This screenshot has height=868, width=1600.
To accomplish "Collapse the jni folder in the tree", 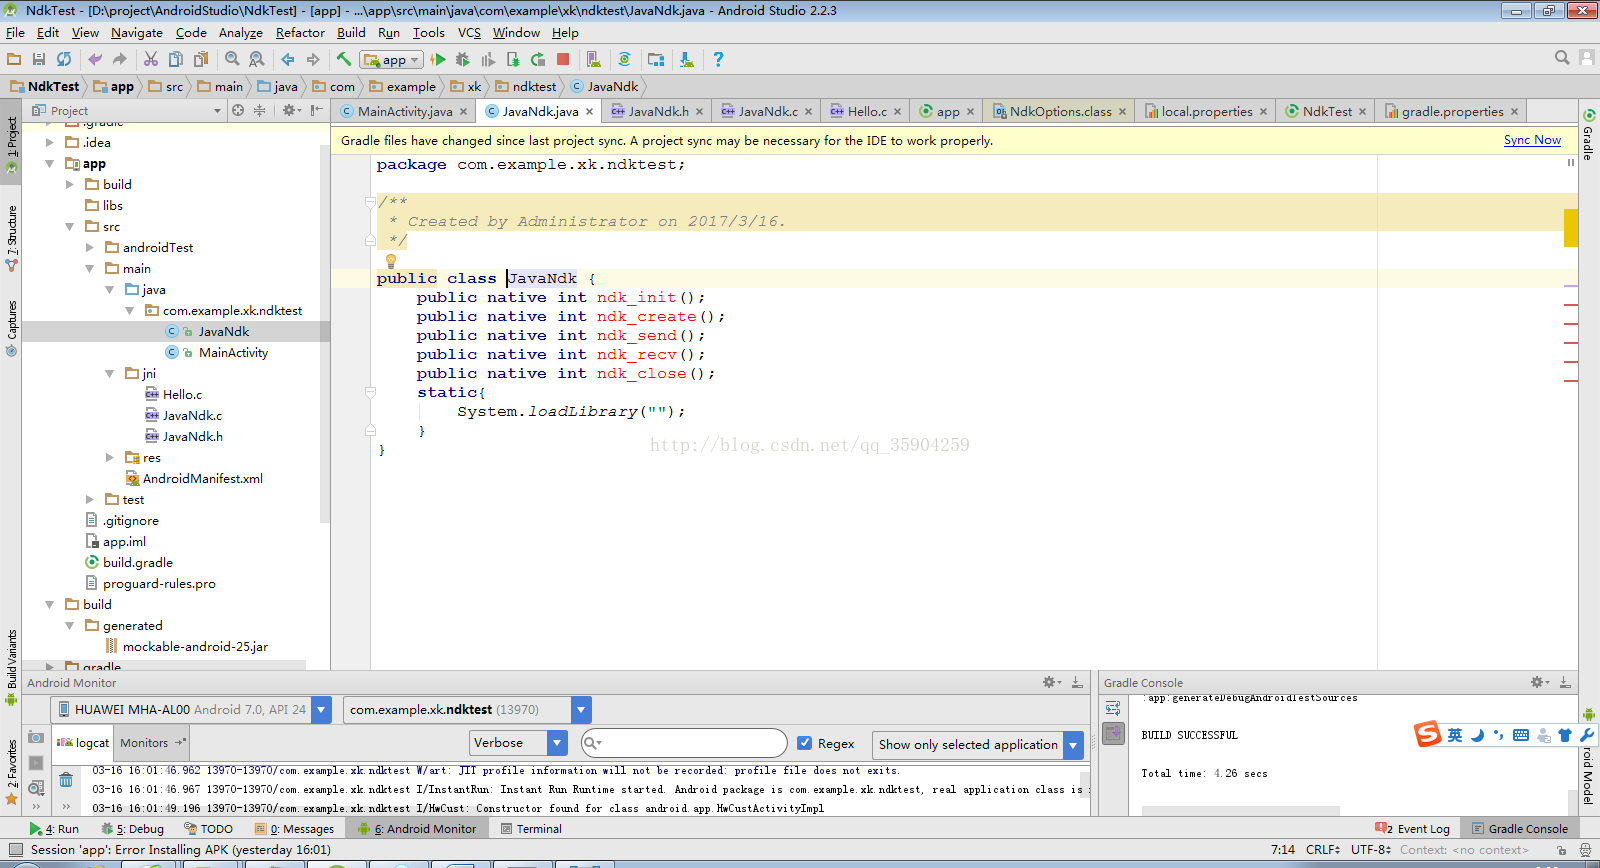I will (110, 373).
